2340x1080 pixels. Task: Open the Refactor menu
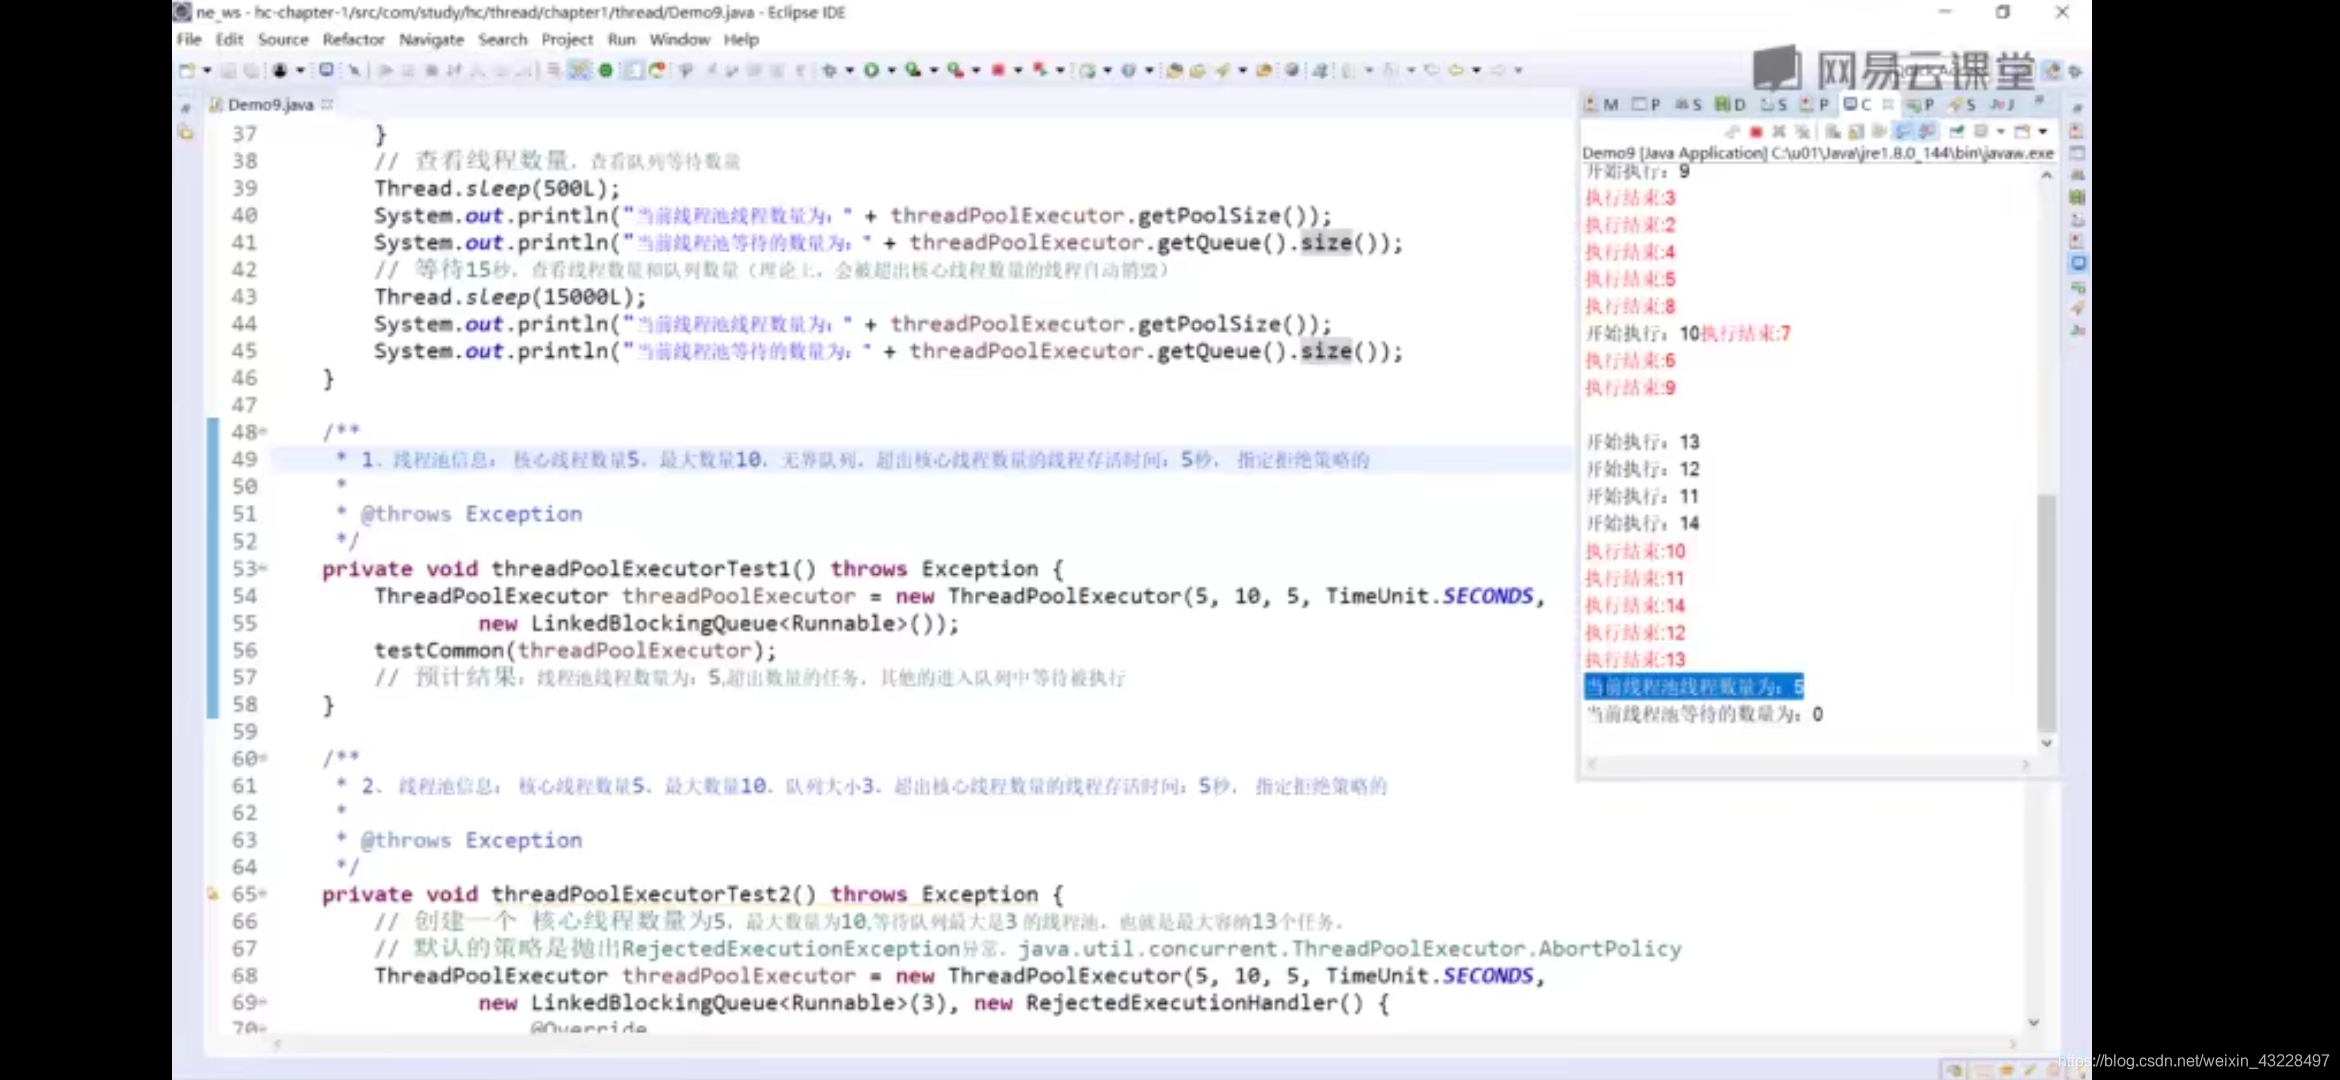tap(353, 39)
